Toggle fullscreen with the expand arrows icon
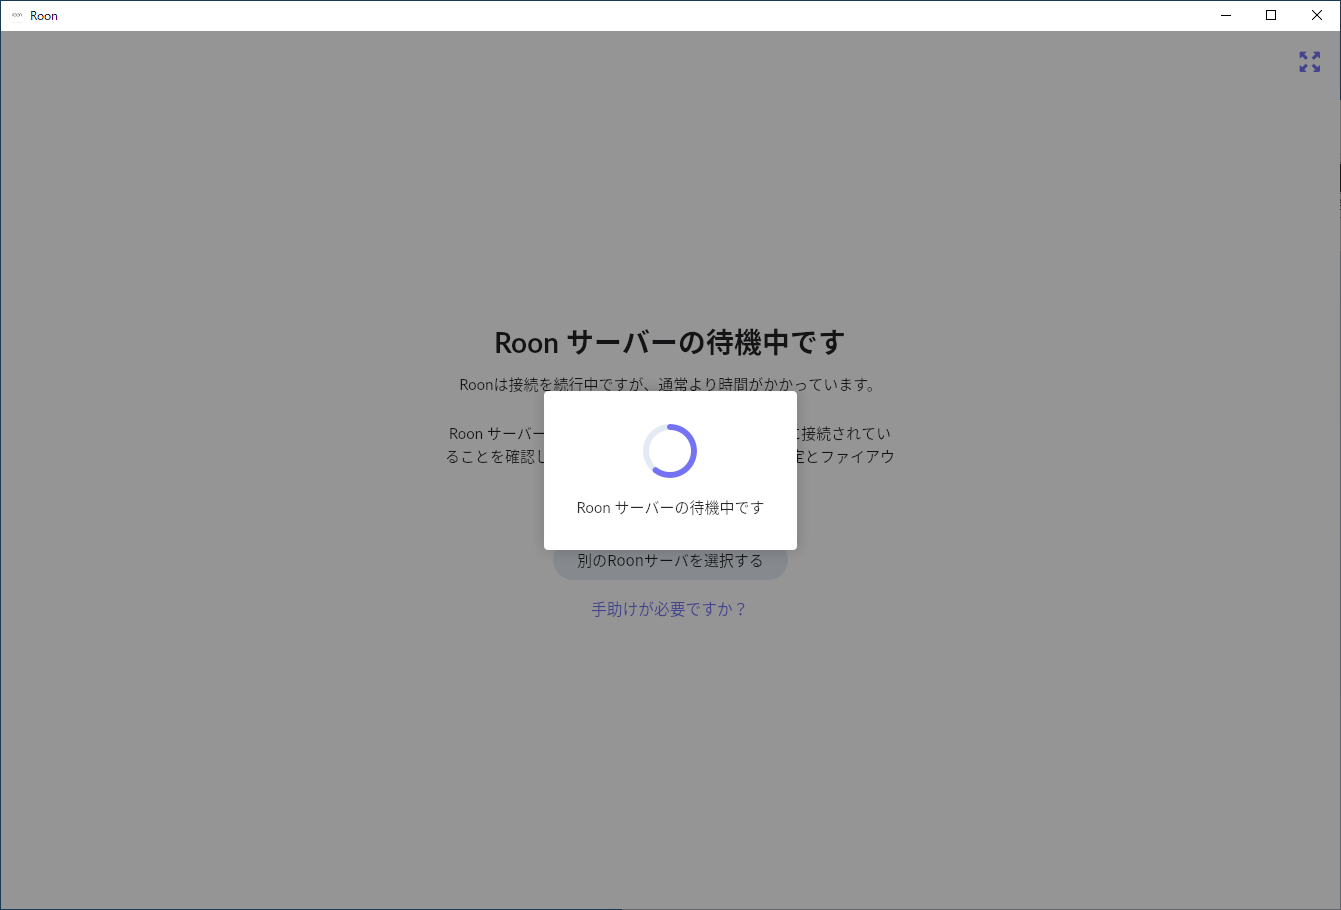 tap(1309, 62)
